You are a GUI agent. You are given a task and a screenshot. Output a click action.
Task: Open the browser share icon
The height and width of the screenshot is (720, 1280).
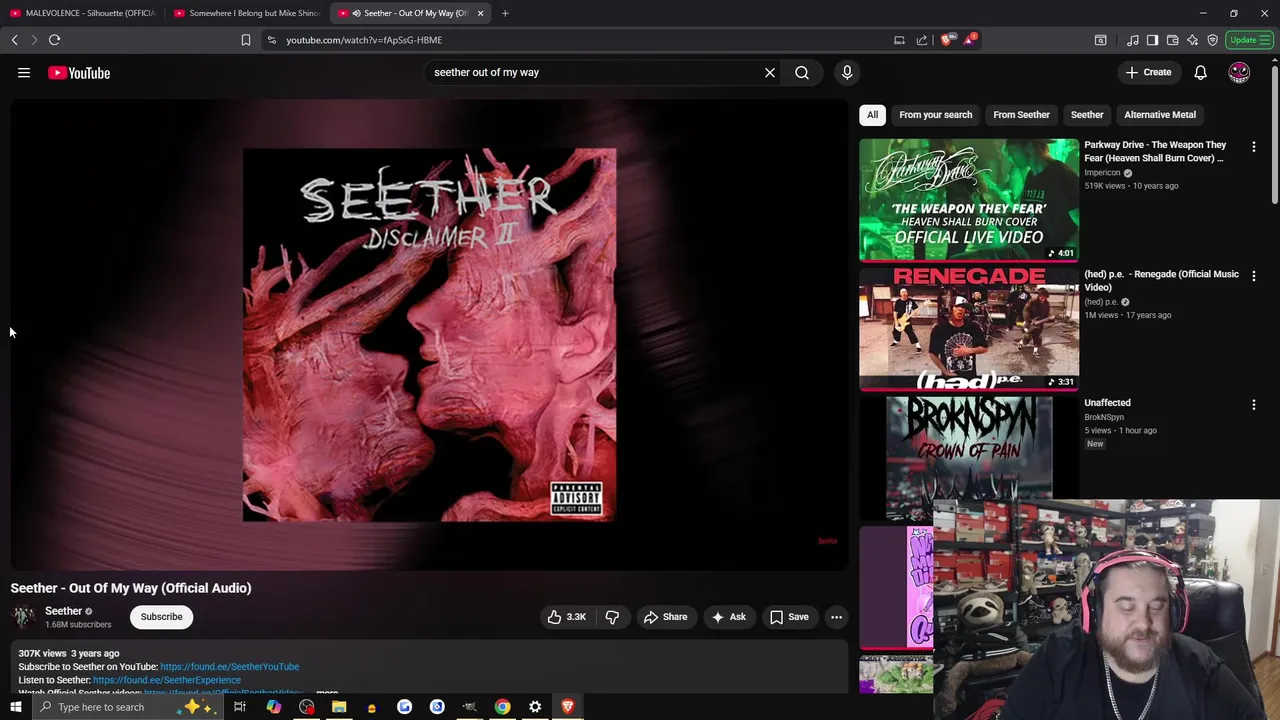[921, 40]
